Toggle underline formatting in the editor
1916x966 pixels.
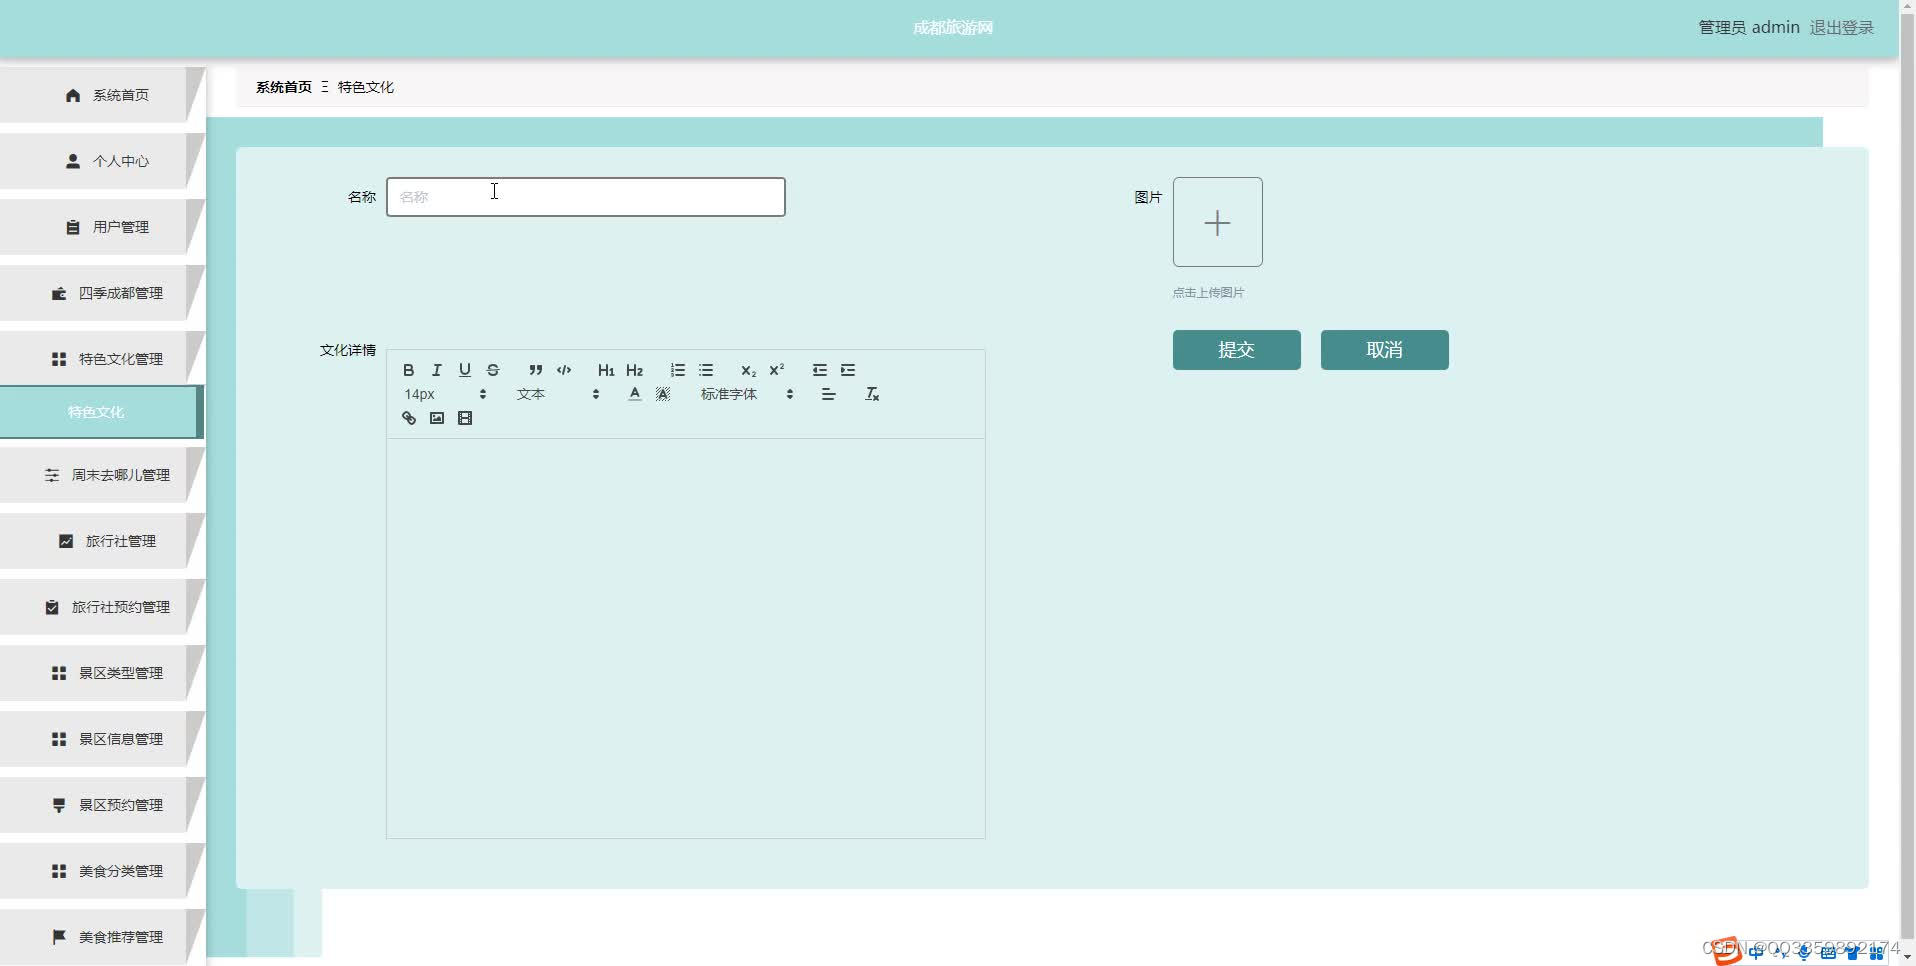click(x=465, y=370)
